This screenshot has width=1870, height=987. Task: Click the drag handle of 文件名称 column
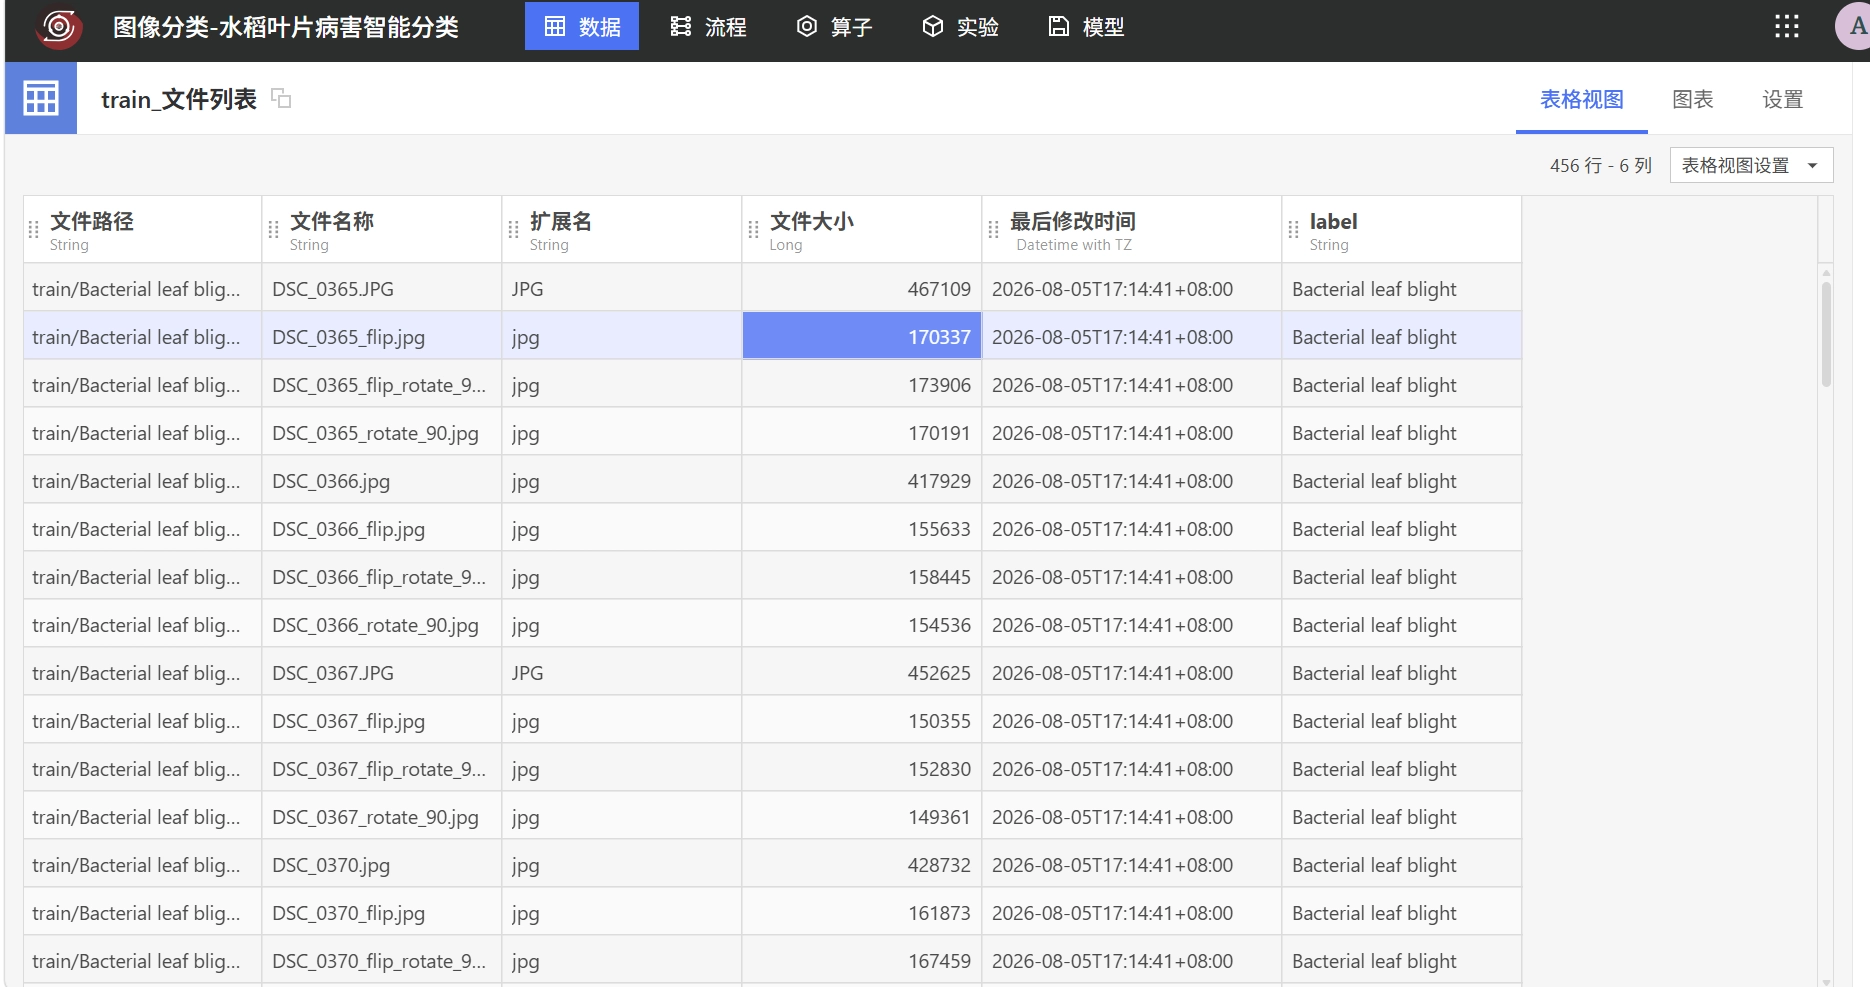274,230
